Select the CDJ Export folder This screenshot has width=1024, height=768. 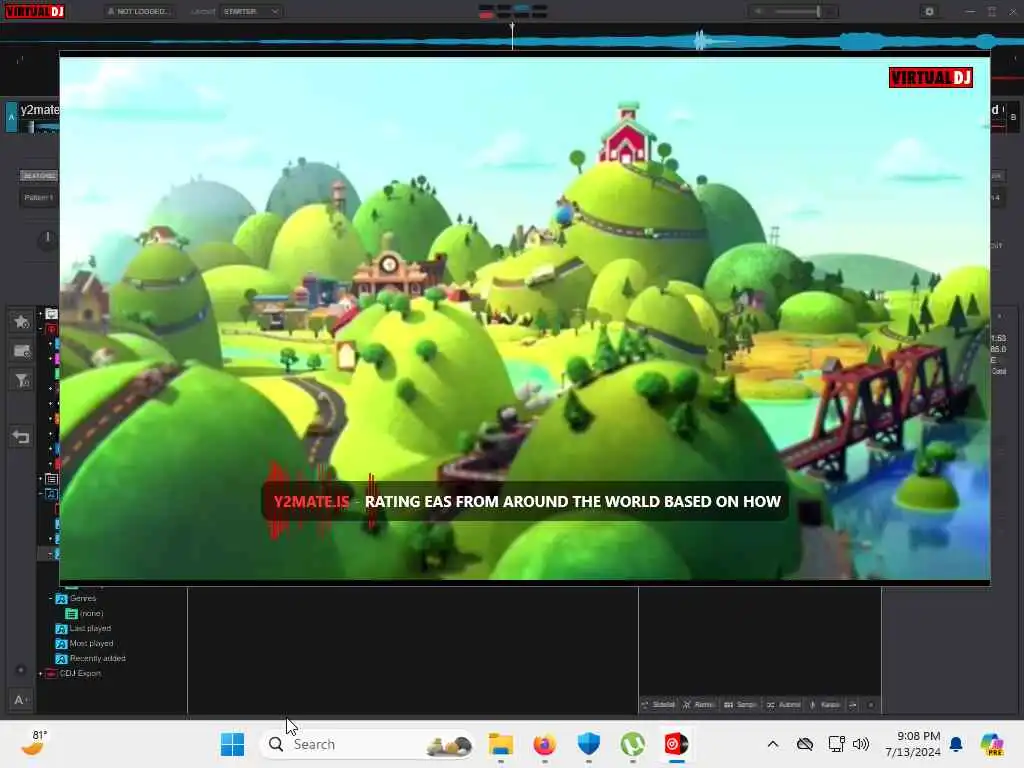tap(80, 673)
